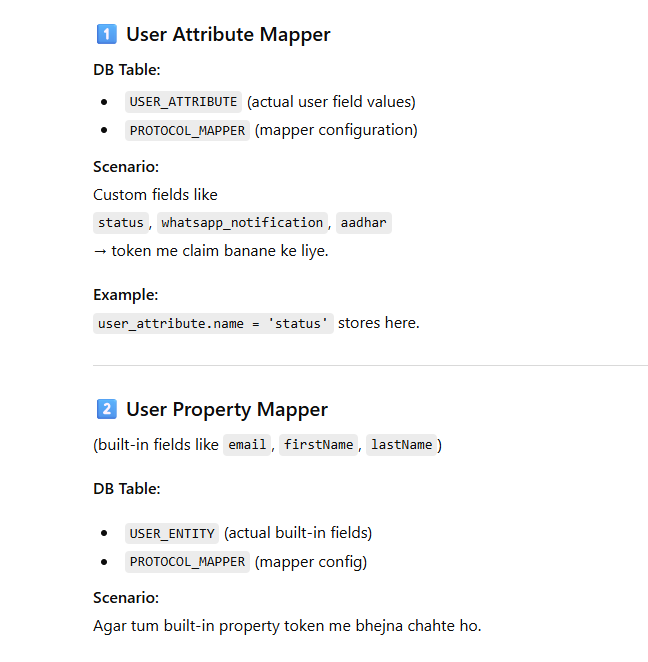Click PROTOCOL_MAPPER next to 'mapper config'

coord(187,562)
